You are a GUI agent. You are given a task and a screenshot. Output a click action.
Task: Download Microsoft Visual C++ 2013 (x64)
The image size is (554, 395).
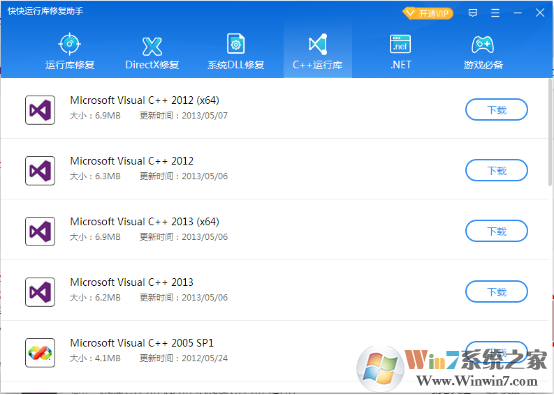[496, 231]
